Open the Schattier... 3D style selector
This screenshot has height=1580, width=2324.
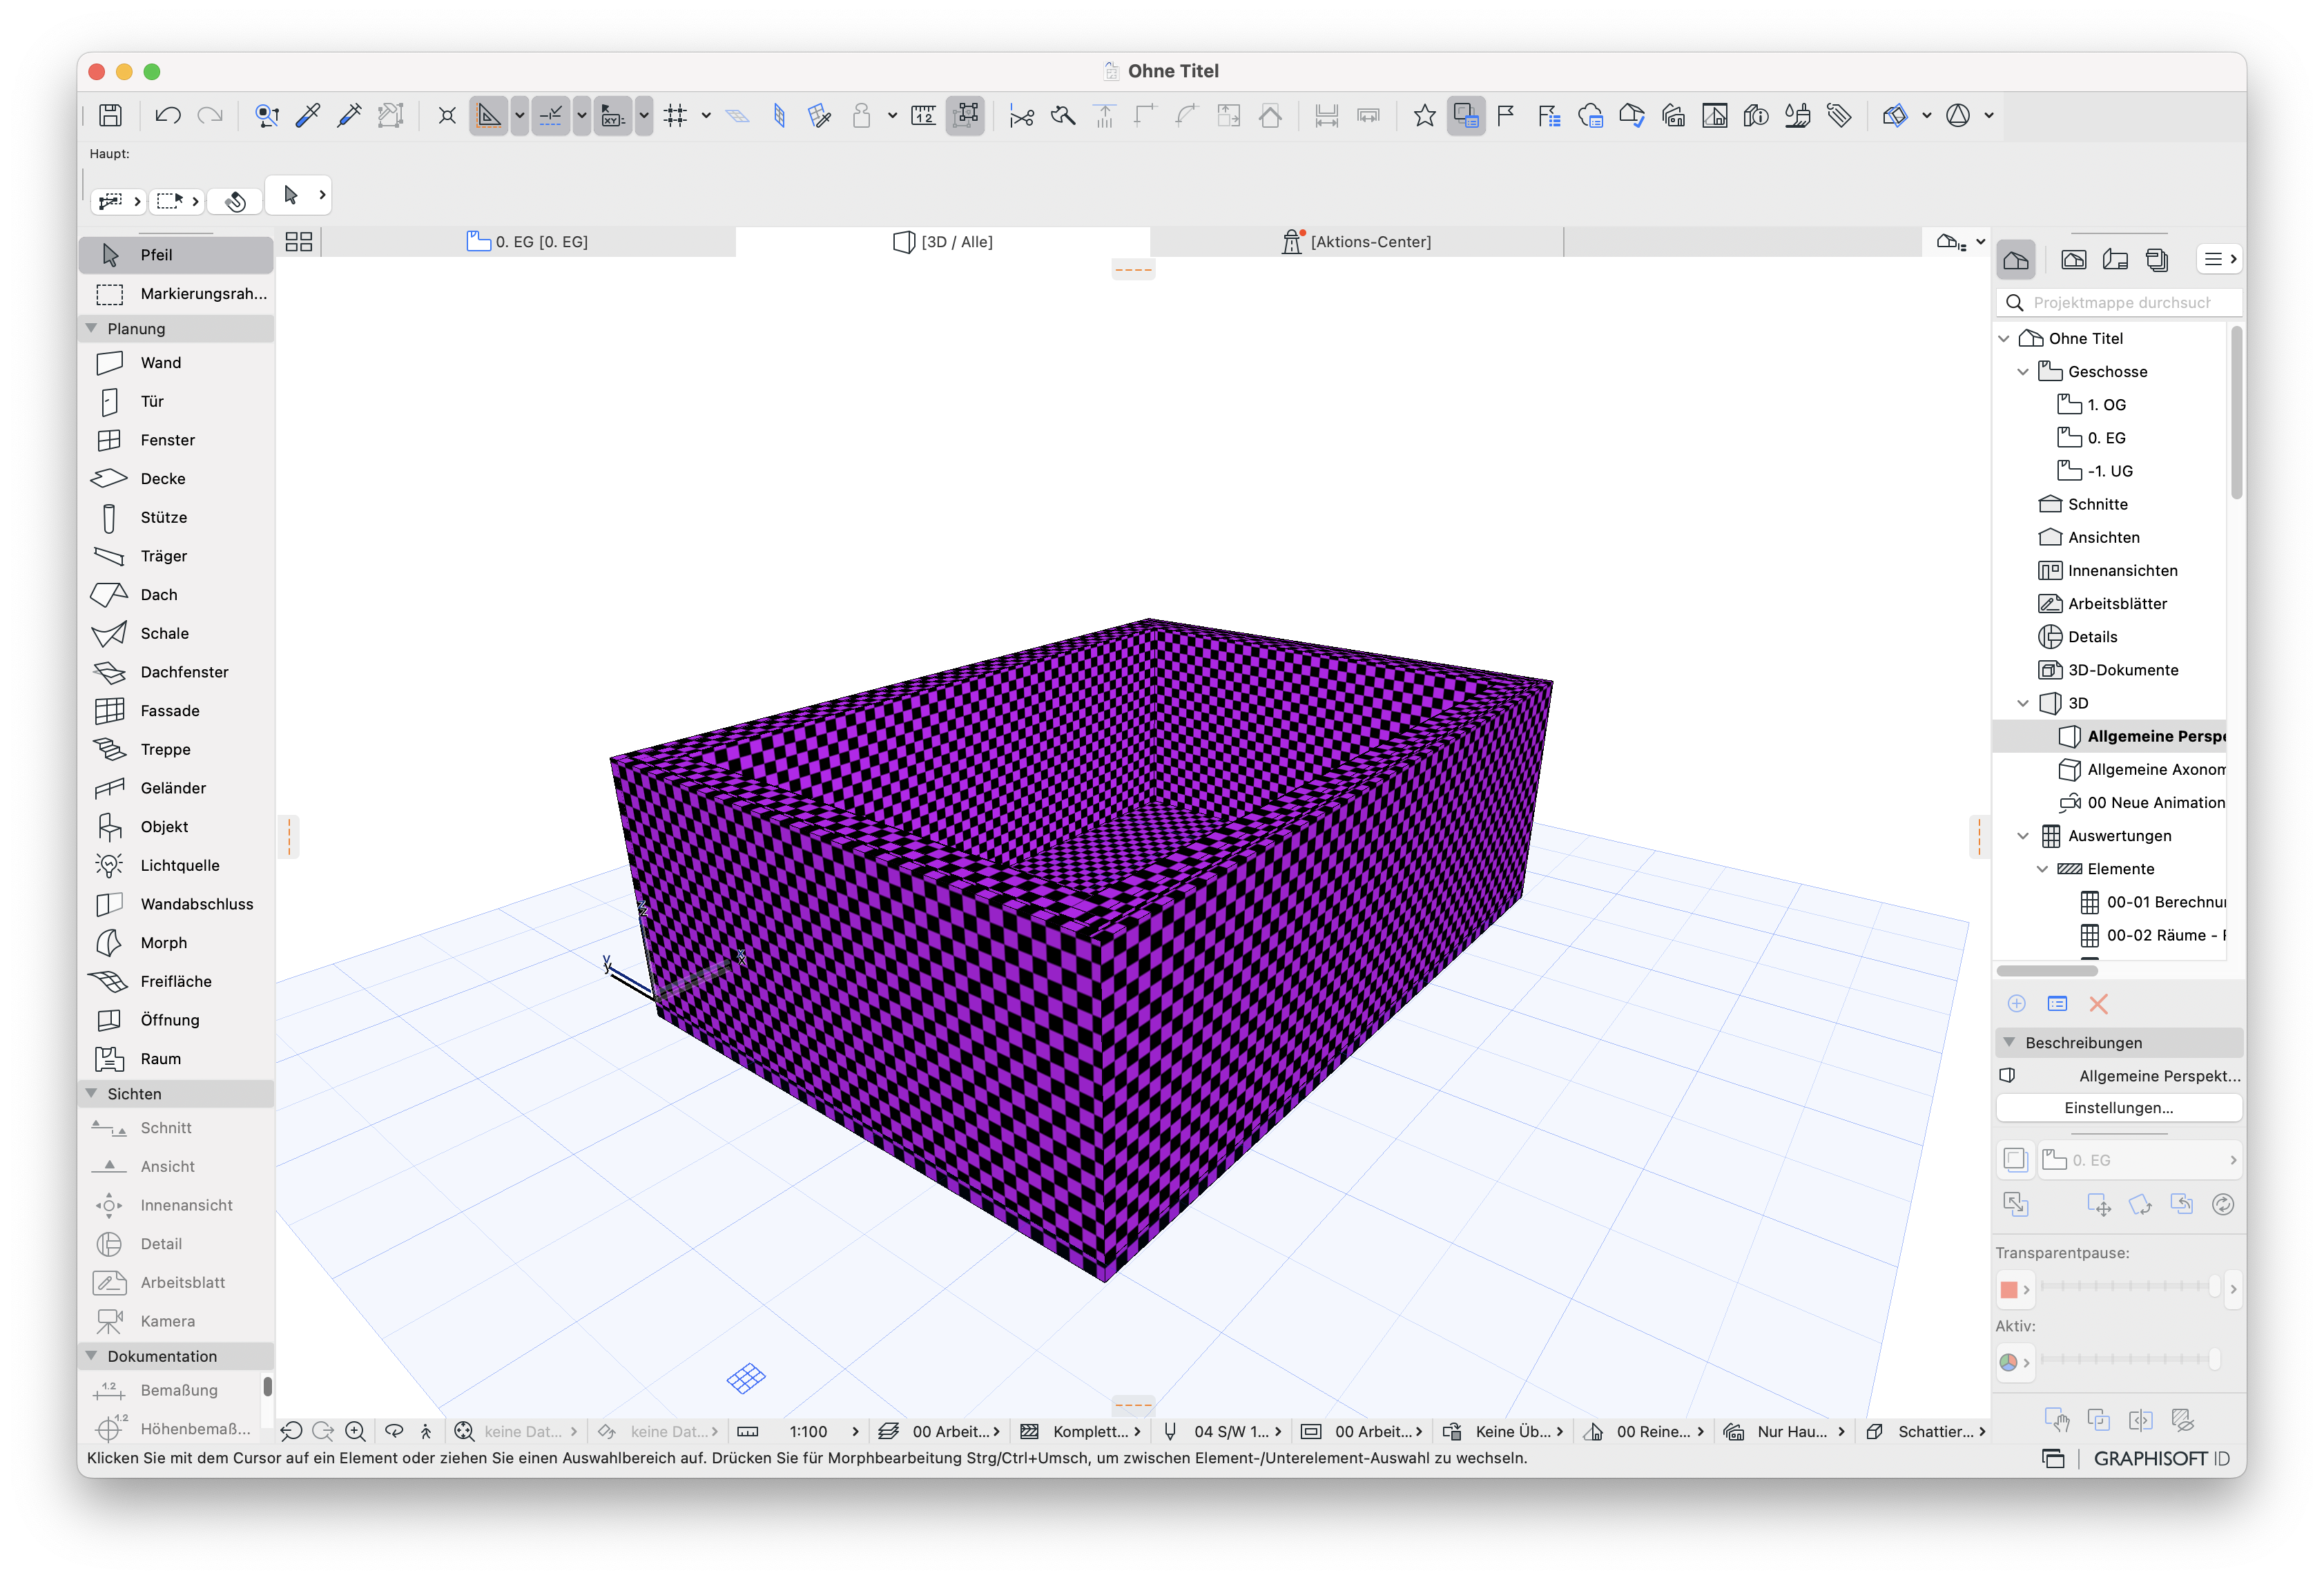click(1928, 1432)
